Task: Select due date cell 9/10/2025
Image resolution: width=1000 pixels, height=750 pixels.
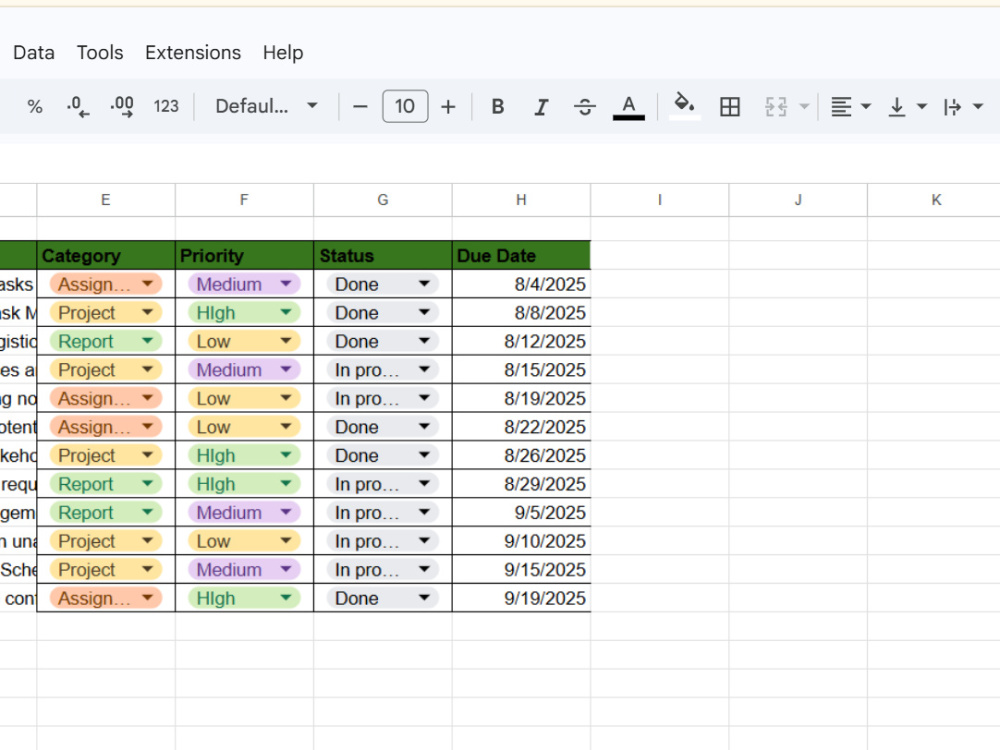Action: click(521, 541)
